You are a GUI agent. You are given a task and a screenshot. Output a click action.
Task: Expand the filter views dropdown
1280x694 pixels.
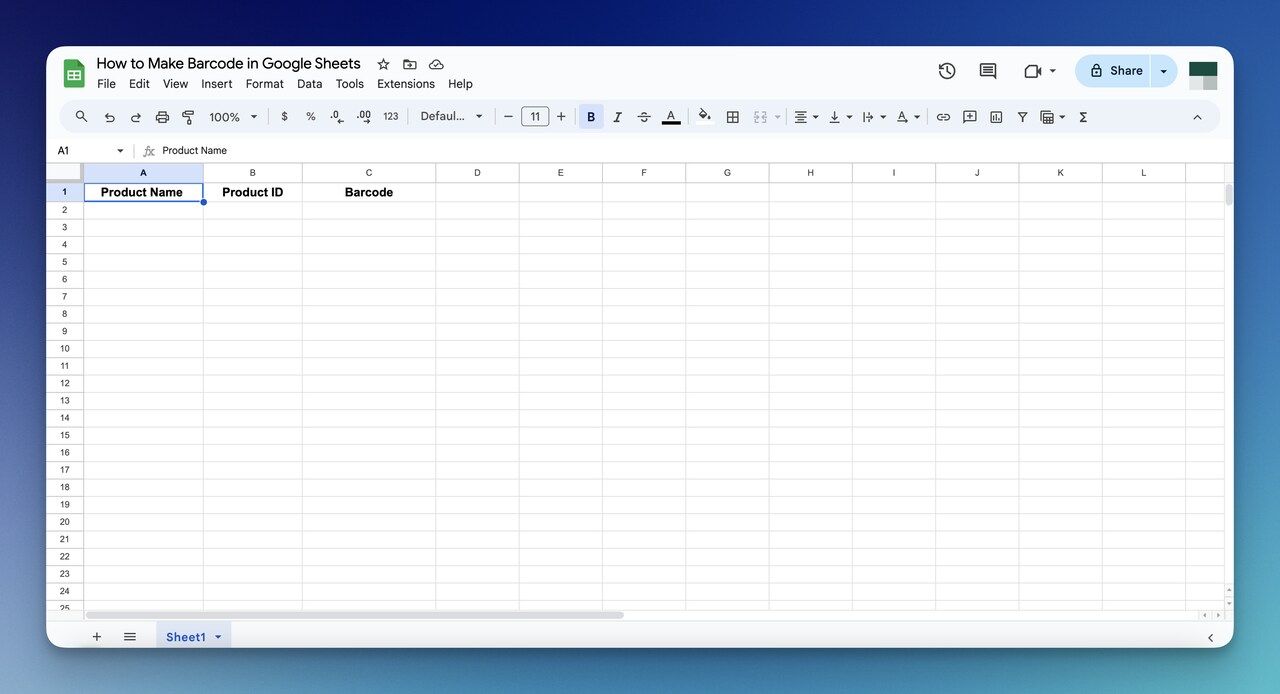(1062, 117)
